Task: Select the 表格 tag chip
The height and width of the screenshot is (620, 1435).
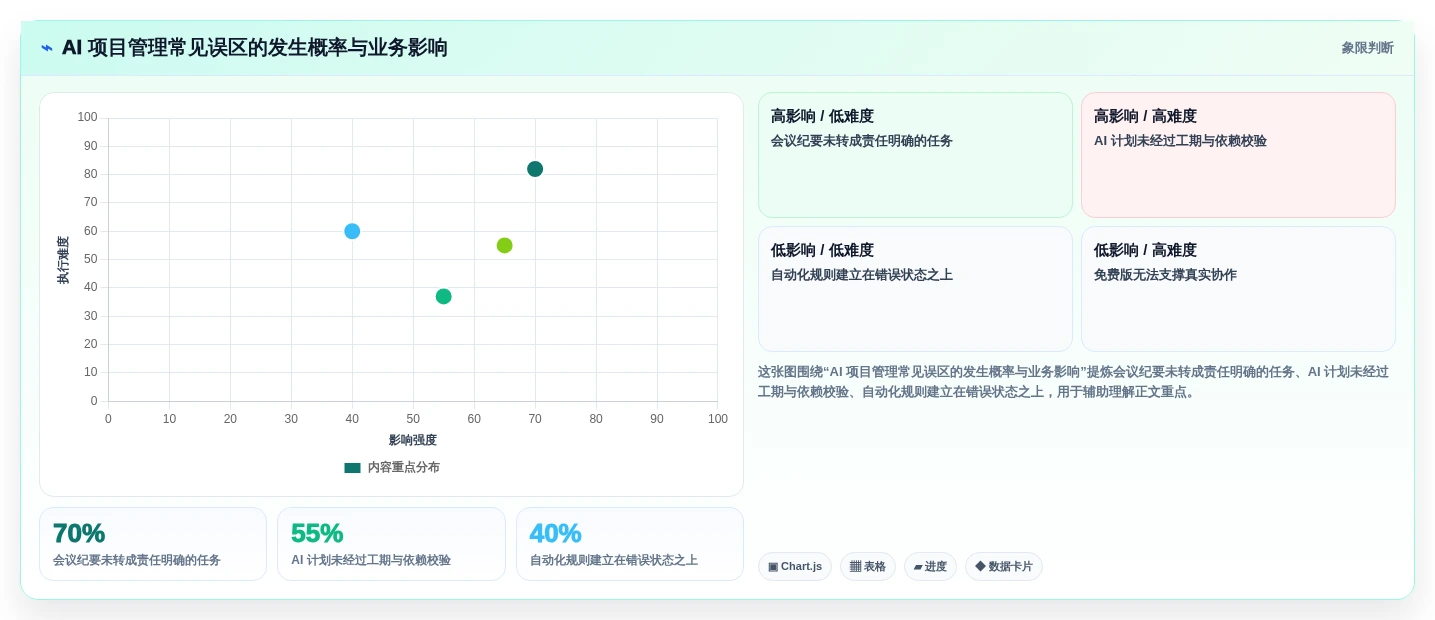Action: 868,567
